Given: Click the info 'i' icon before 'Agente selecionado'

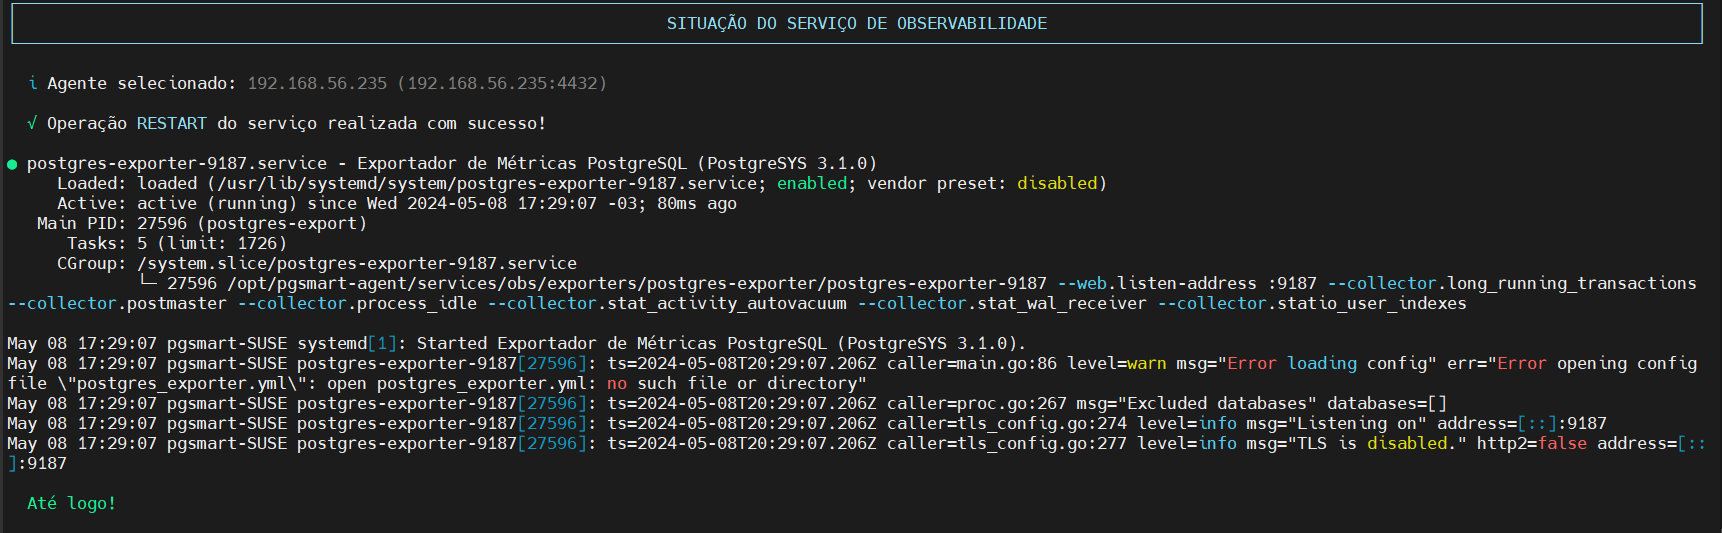Looking at the screenshot, I should click(33, 83).
